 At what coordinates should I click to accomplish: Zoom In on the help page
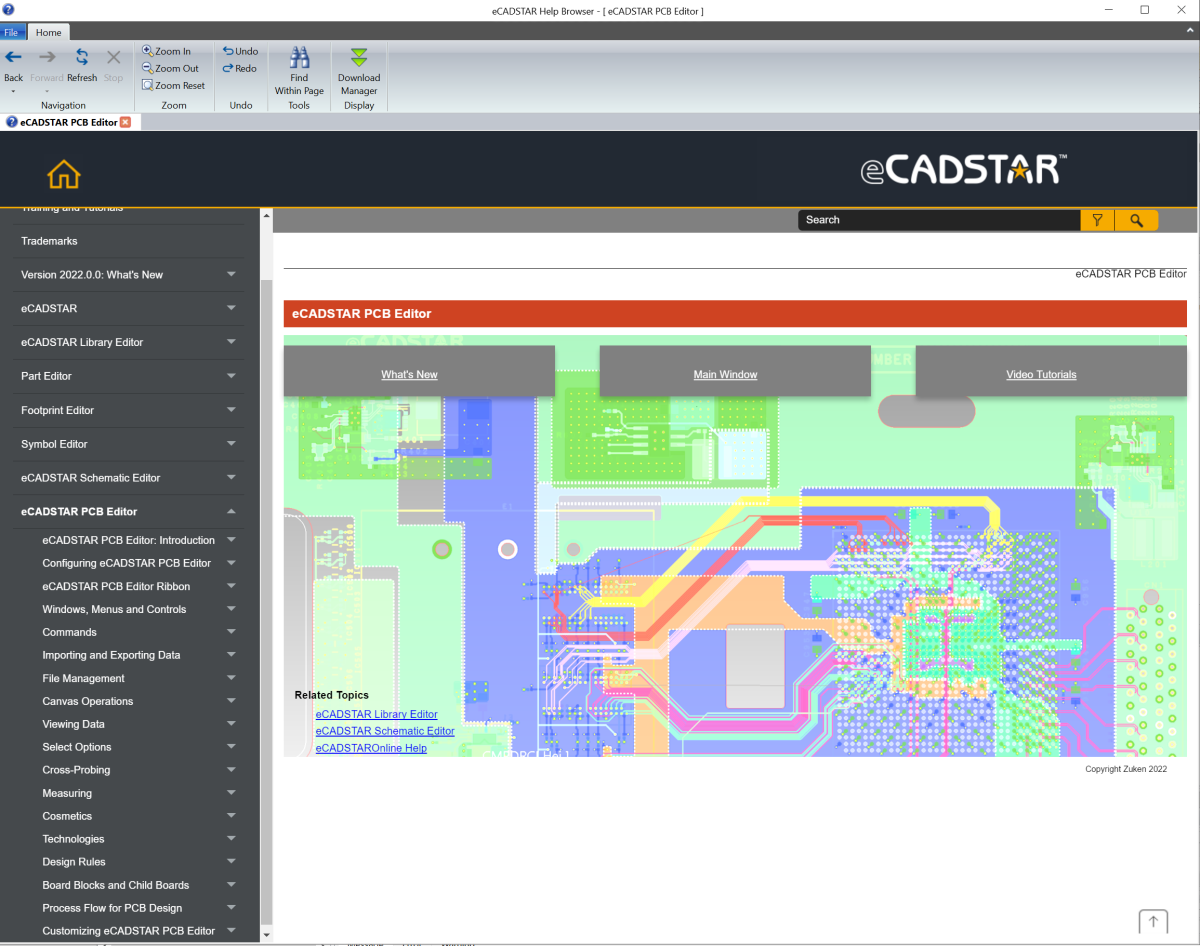pos(166,51)
